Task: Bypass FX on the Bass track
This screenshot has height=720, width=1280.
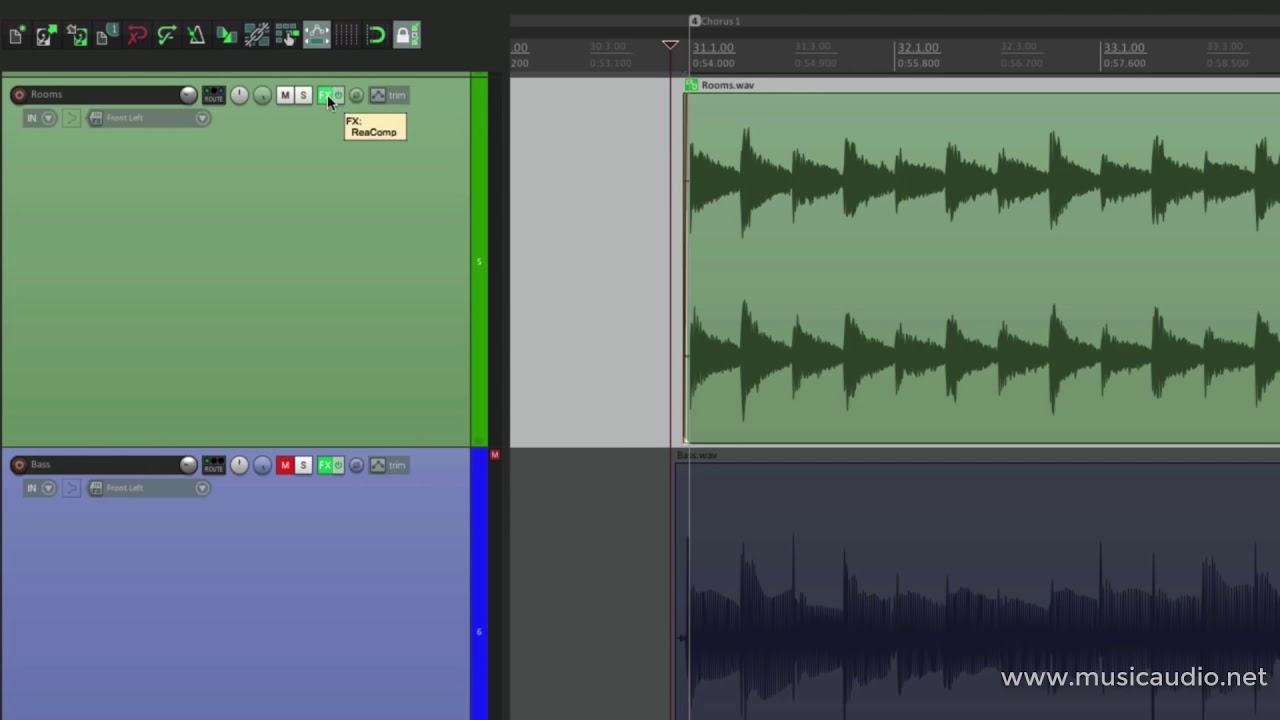Action: click(x=339, y=465)
